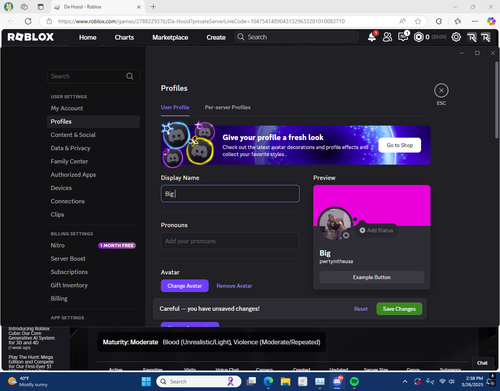500x391 pixels.
Task: Open Edge settings and more menu
Action: [475, 21]
